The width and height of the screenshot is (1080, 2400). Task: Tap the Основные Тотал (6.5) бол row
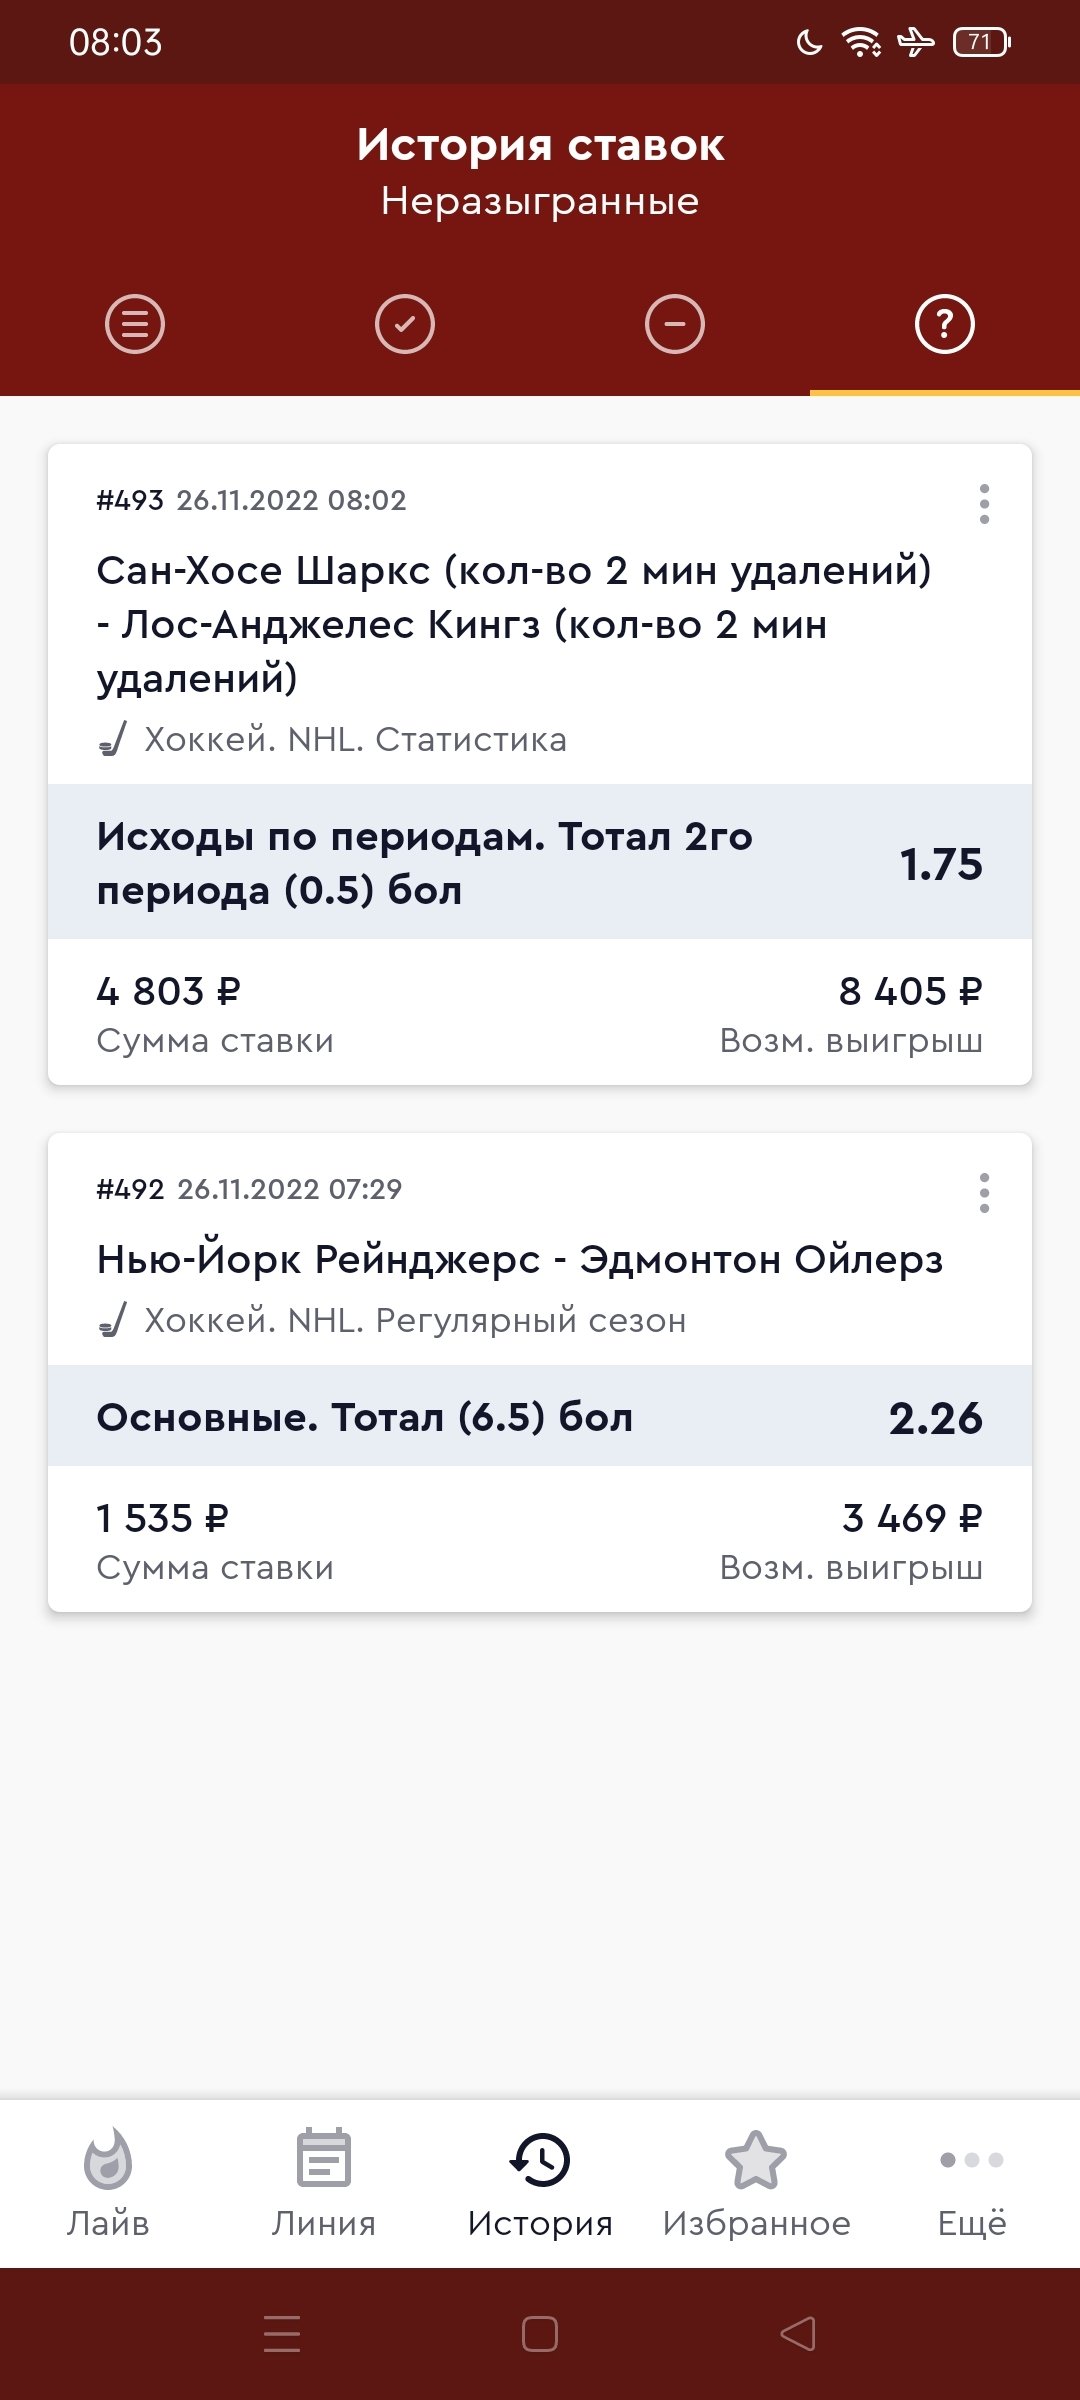[x=540, y=1417]
